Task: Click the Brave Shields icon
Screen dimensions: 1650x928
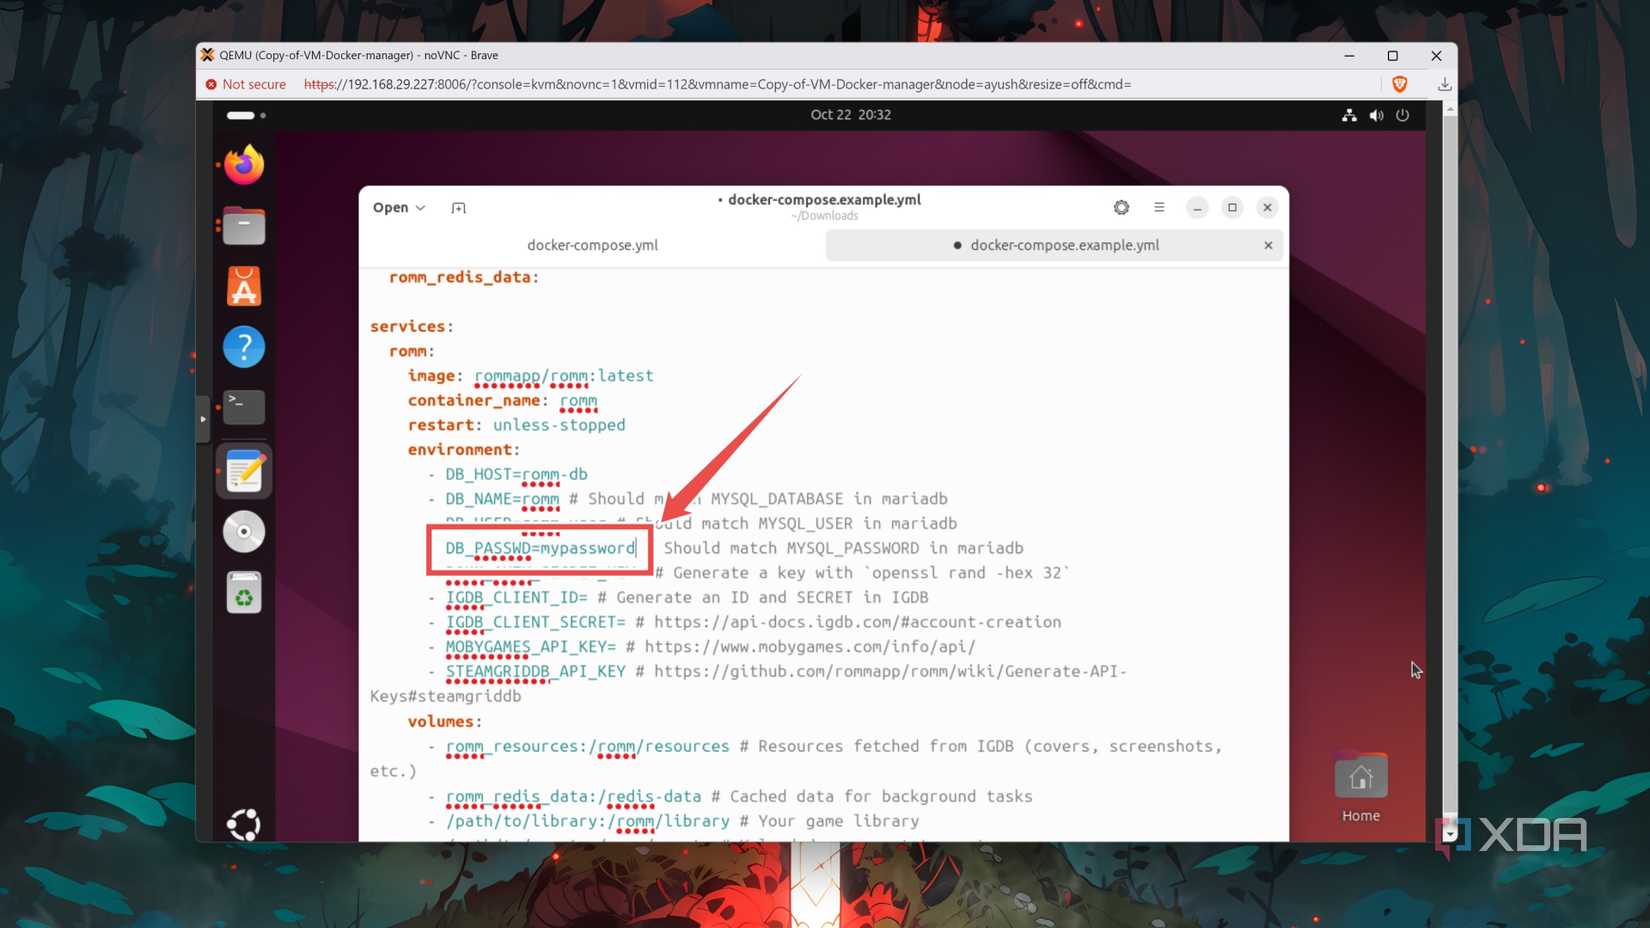Action: click(x=1400, y=85)
